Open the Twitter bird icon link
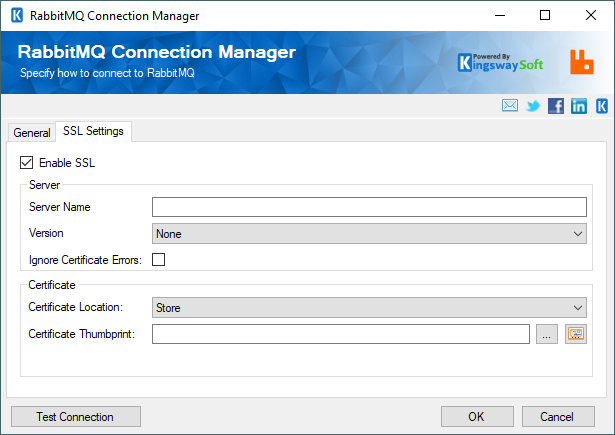The image size is (615, 435). [533, 106]
